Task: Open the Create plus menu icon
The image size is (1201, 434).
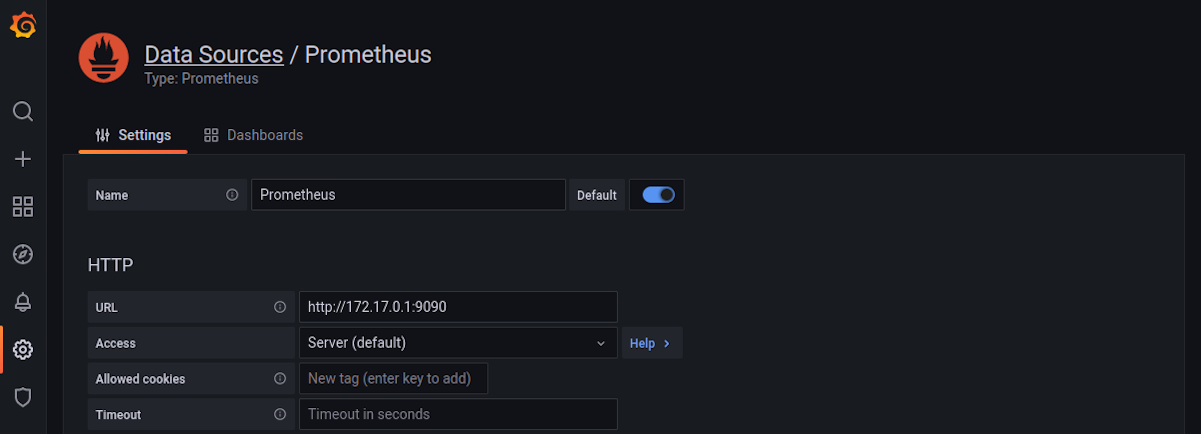Action: 23,159
